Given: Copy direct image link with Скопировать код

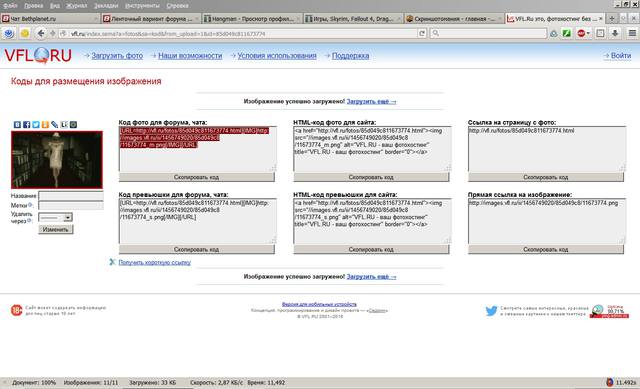Looking at the screenshot, I should pos(546,249).
